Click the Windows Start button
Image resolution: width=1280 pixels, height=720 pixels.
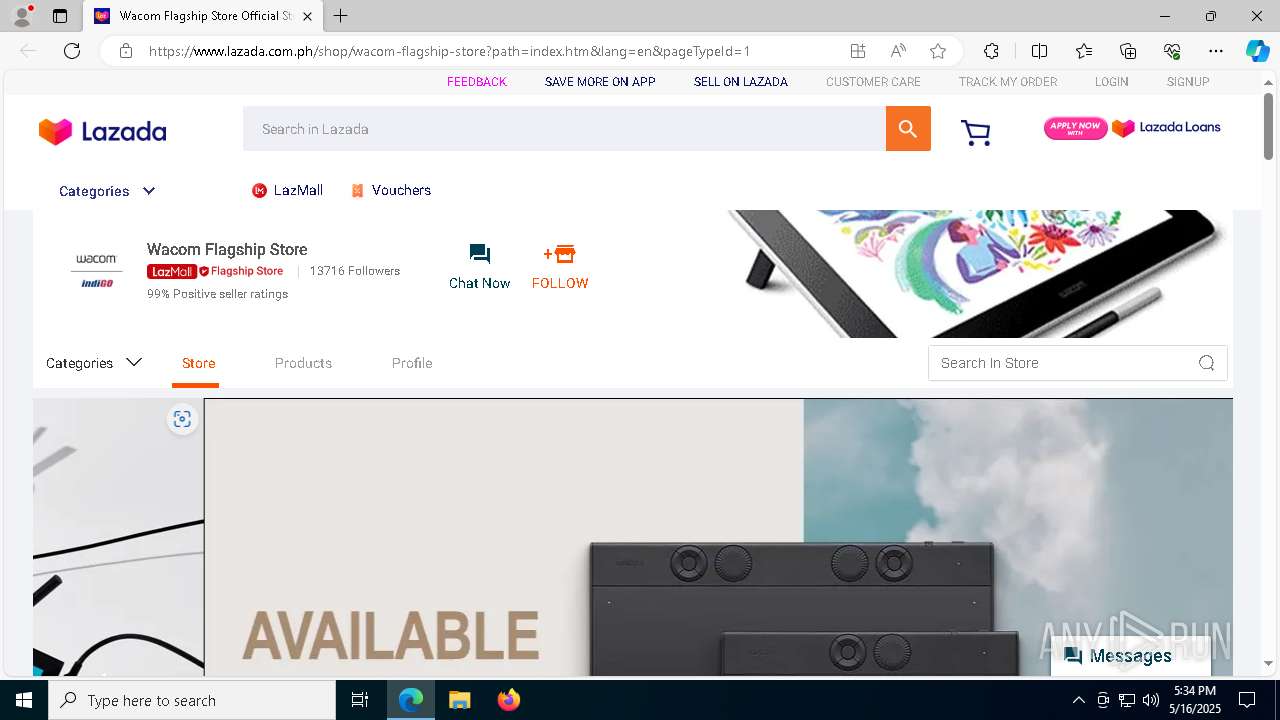(24, 700)
